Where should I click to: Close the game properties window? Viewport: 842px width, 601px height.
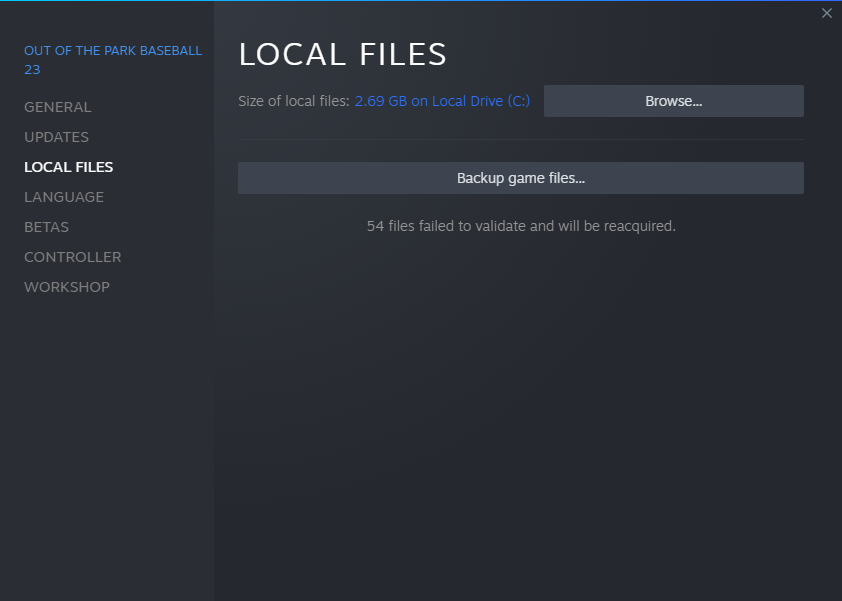[827, 13]
